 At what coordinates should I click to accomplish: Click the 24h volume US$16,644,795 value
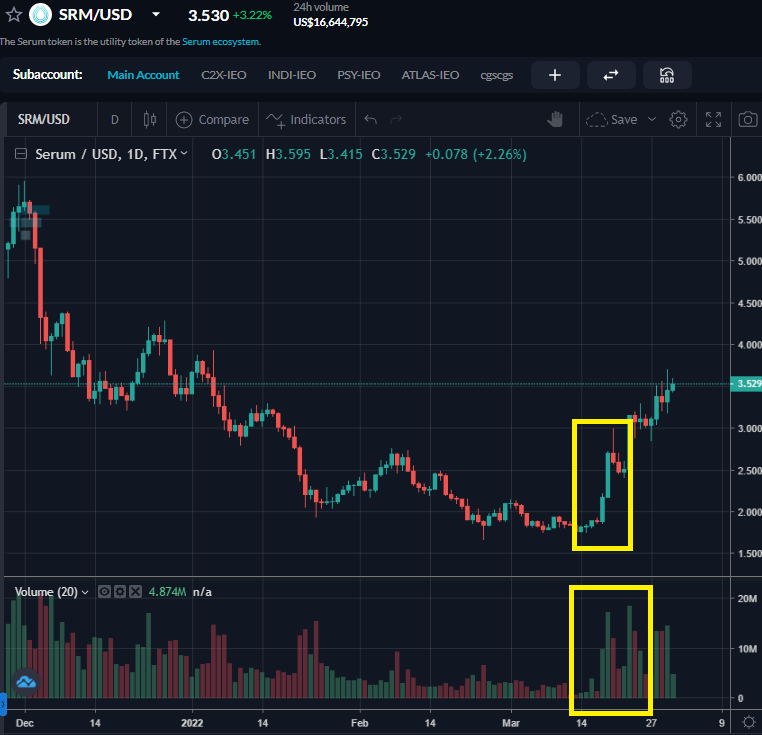click(330, 22)
